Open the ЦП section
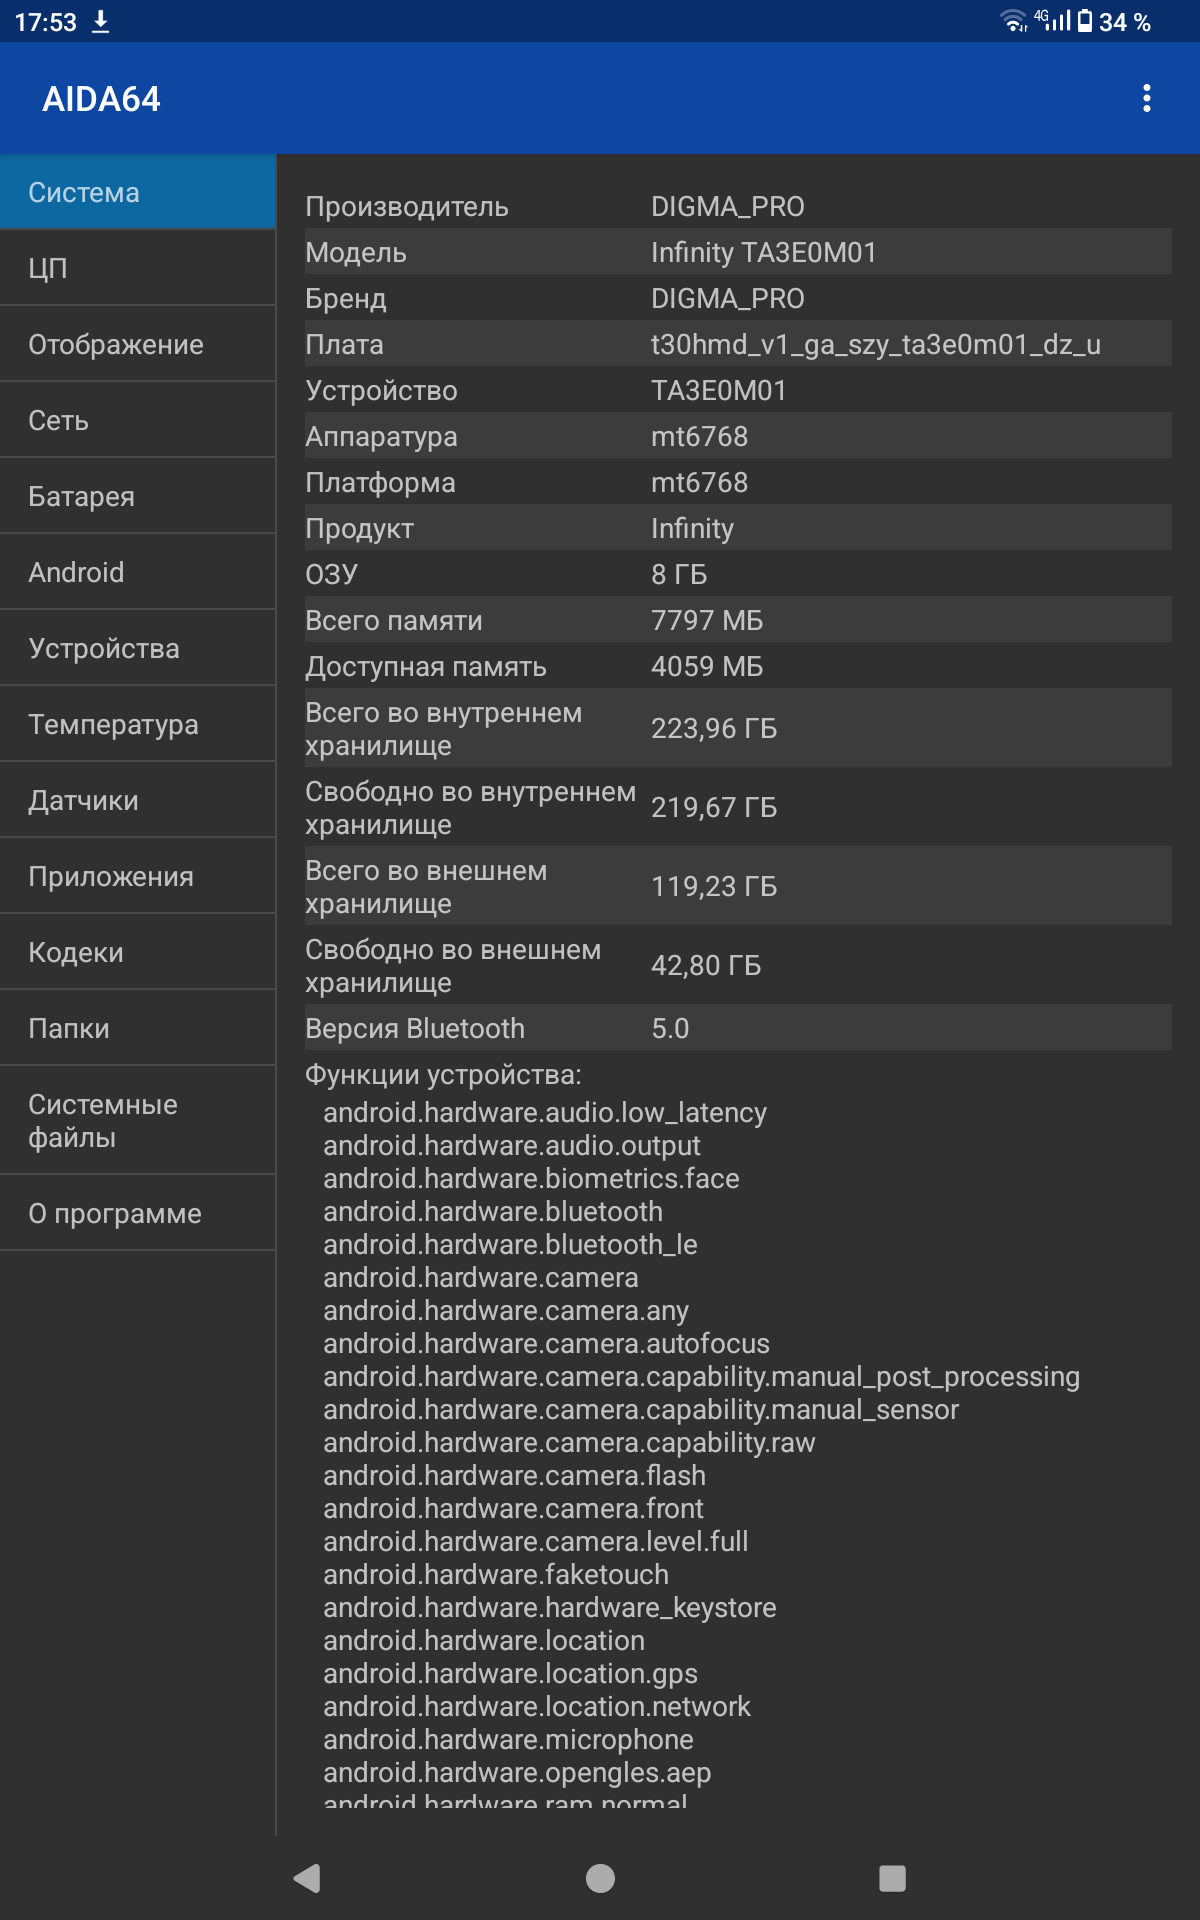The width and height of the screenshot is (1200, 1920). [138, 268]
